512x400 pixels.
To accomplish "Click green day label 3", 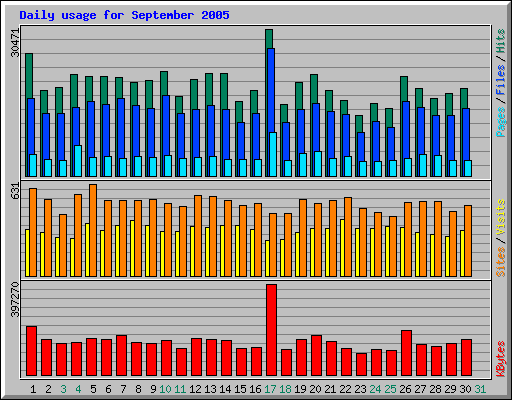I will pyautogui.click(x=63, y=389).
